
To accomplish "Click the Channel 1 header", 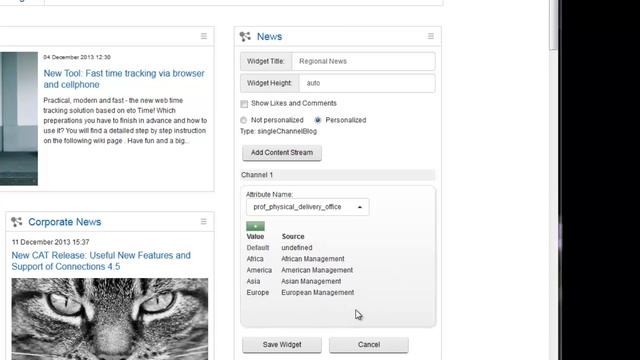I will click(338, 175).
